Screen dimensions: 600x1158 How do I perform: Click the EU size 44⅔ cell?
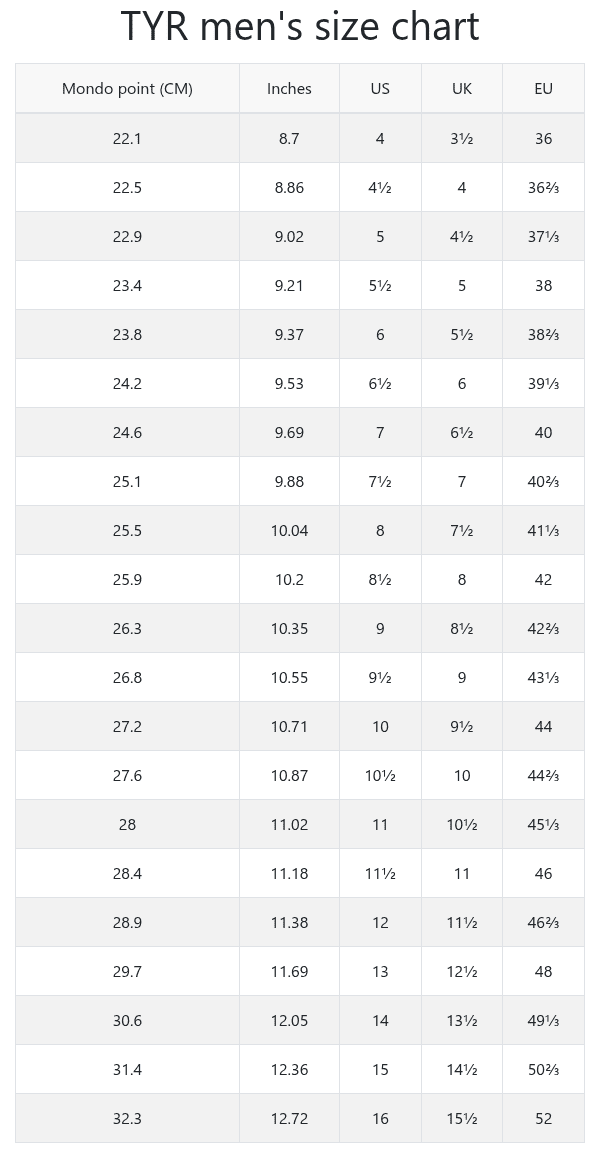[x=543, y=776]
